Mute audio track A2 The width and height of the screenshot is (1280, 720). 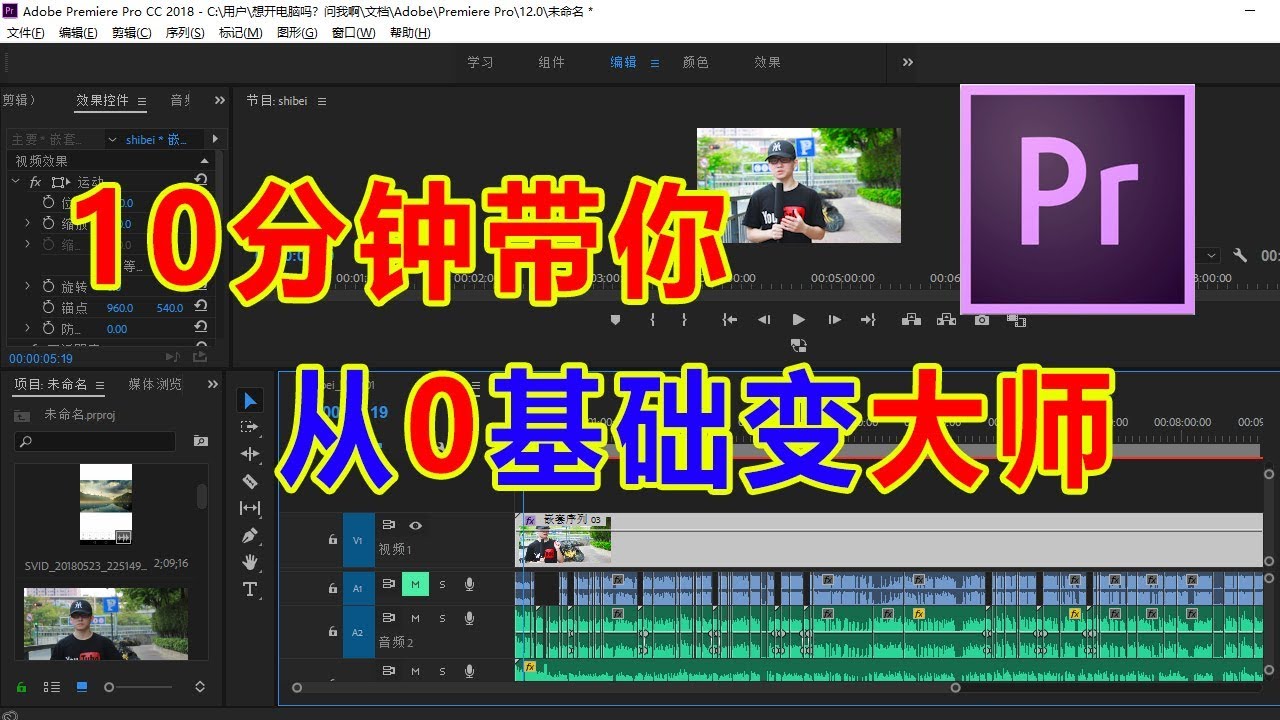click(x=415, y=618)
